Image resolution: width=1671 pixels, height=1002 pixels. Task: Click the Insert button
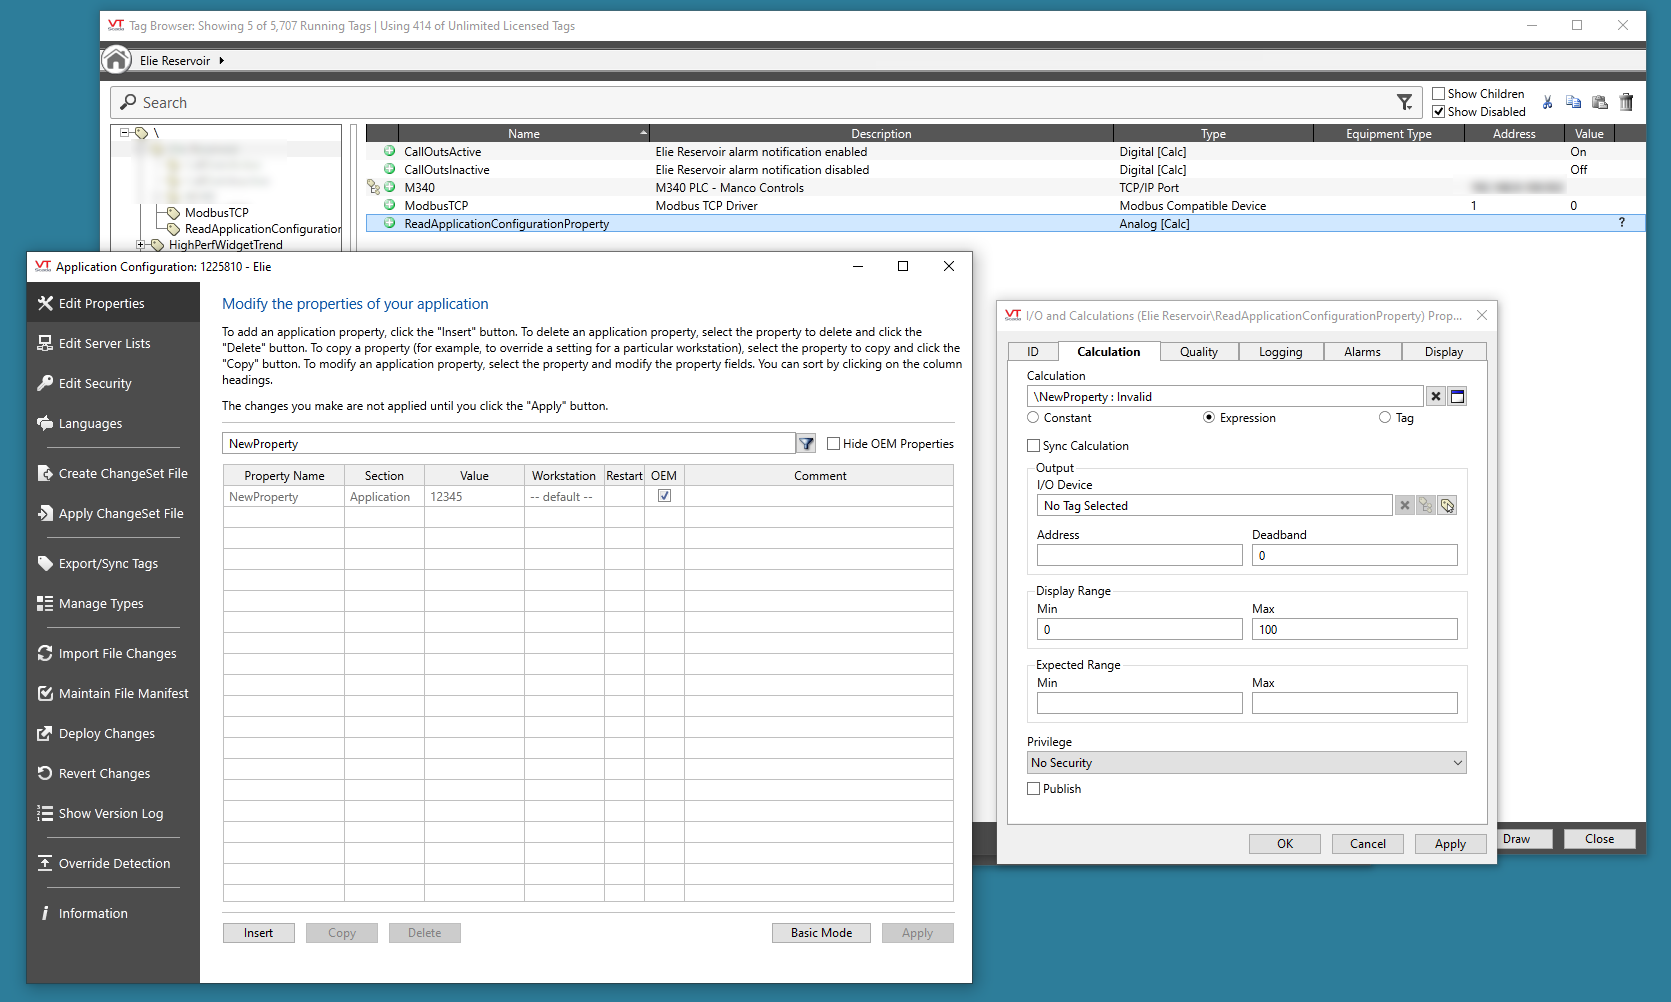click(258, 933)
